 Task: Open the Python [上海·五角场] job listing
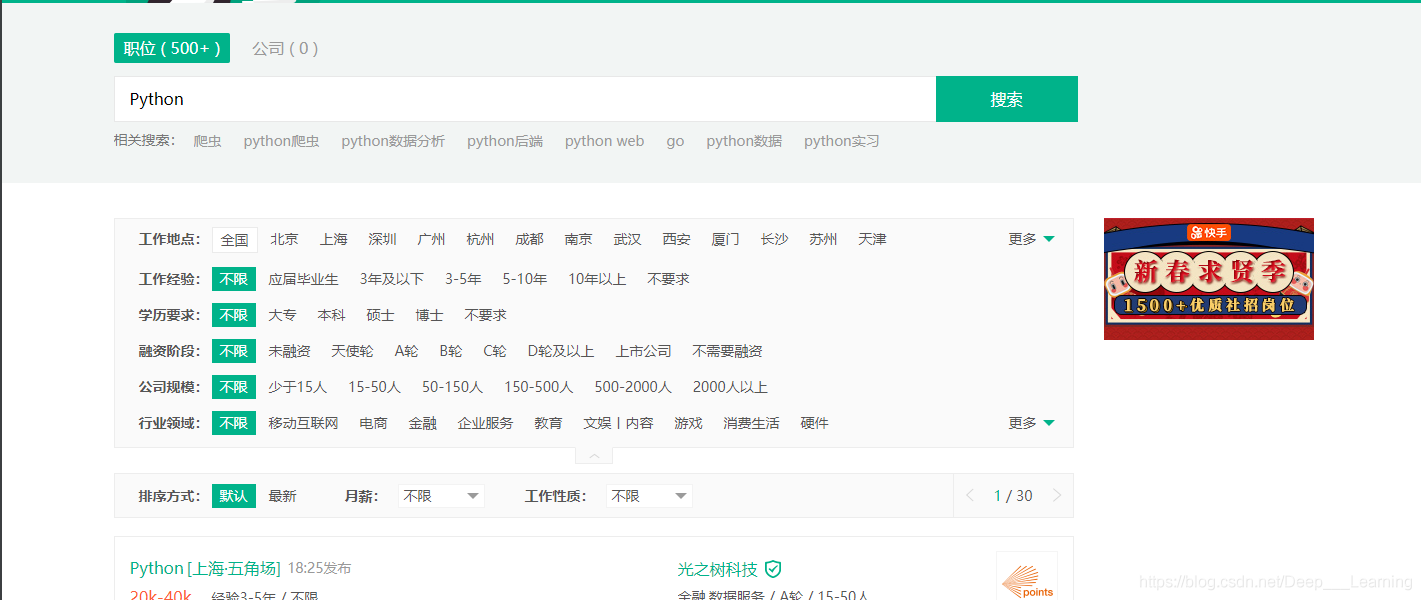point(205,568)
